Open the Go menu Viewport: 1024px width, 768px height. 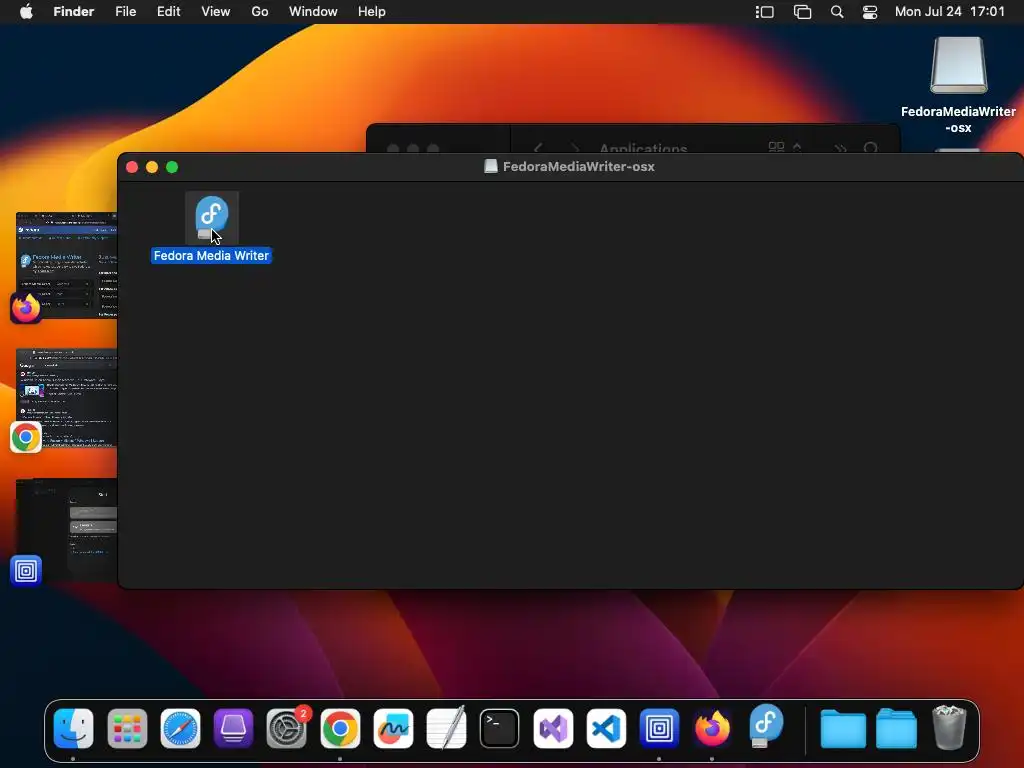(260, 12)
